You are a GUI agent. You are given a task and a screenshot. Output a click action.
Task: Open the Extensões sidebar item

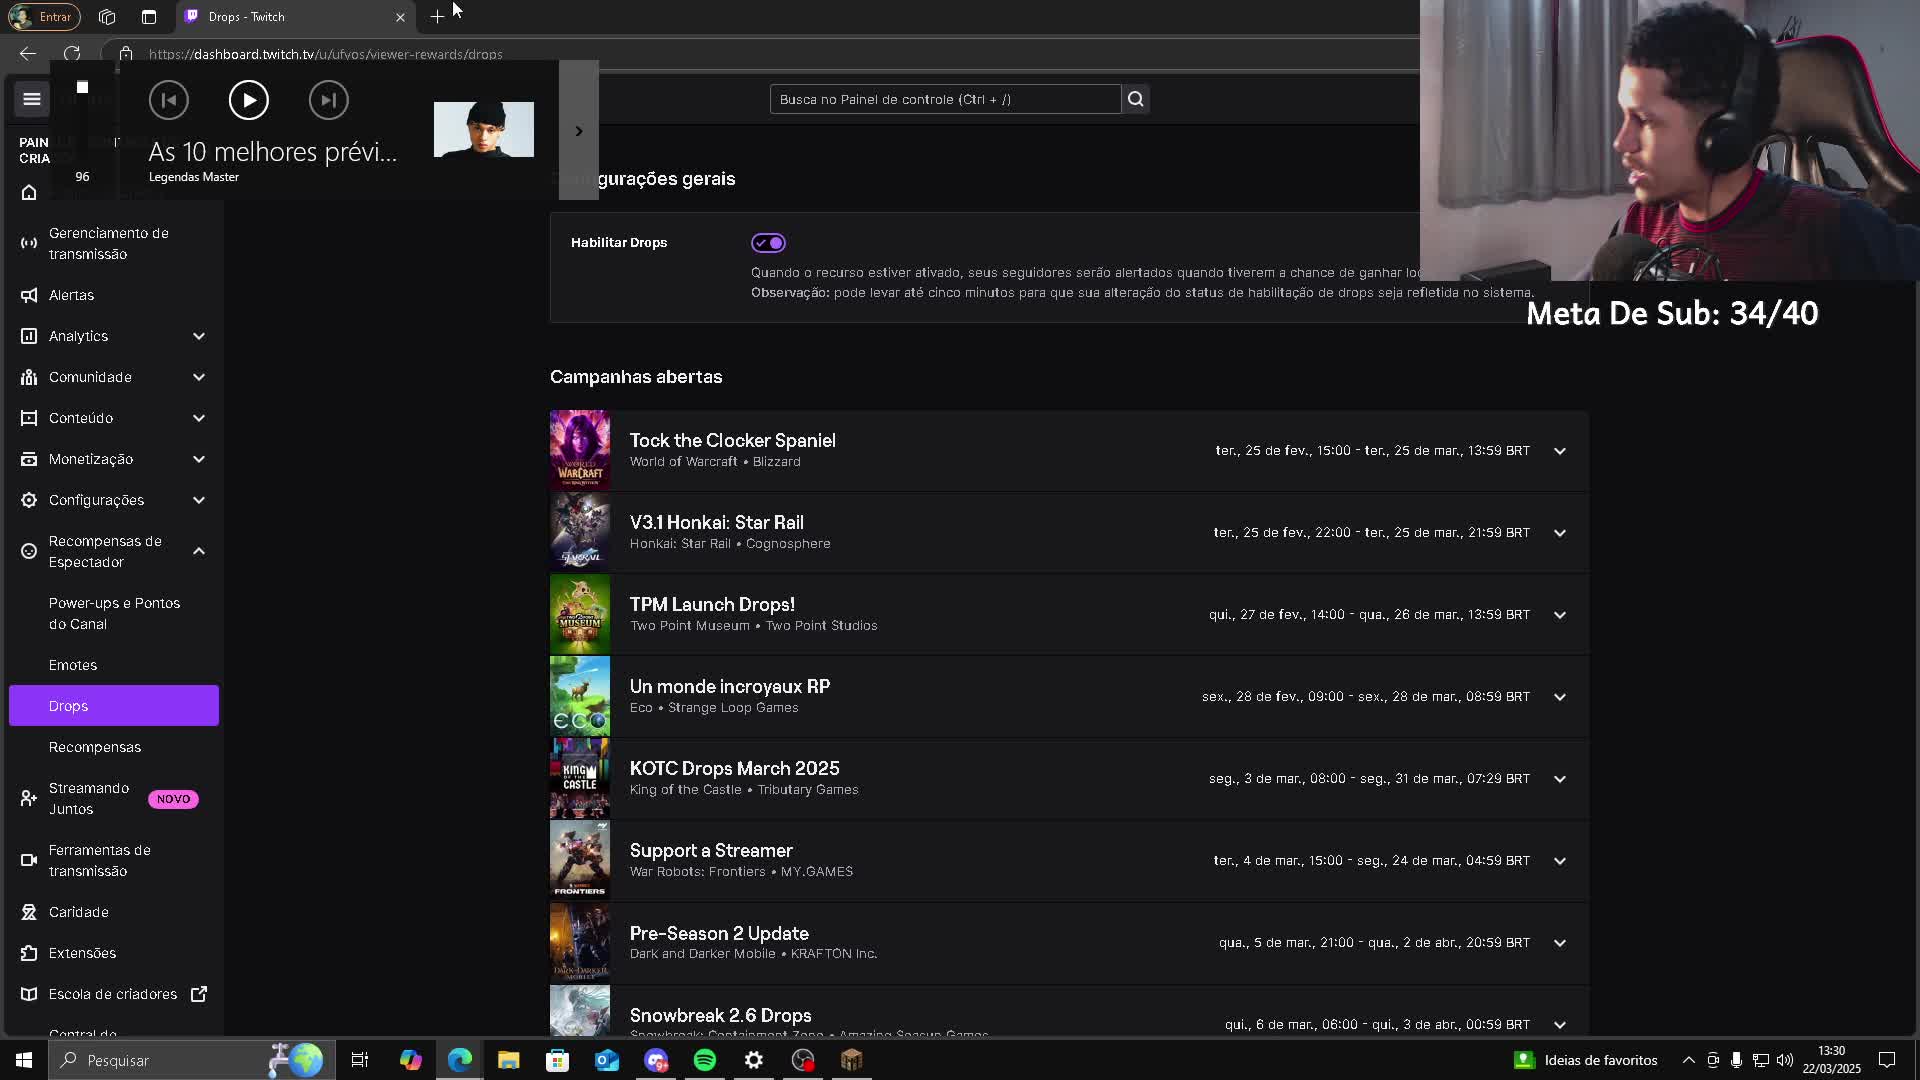click(113, 953)
